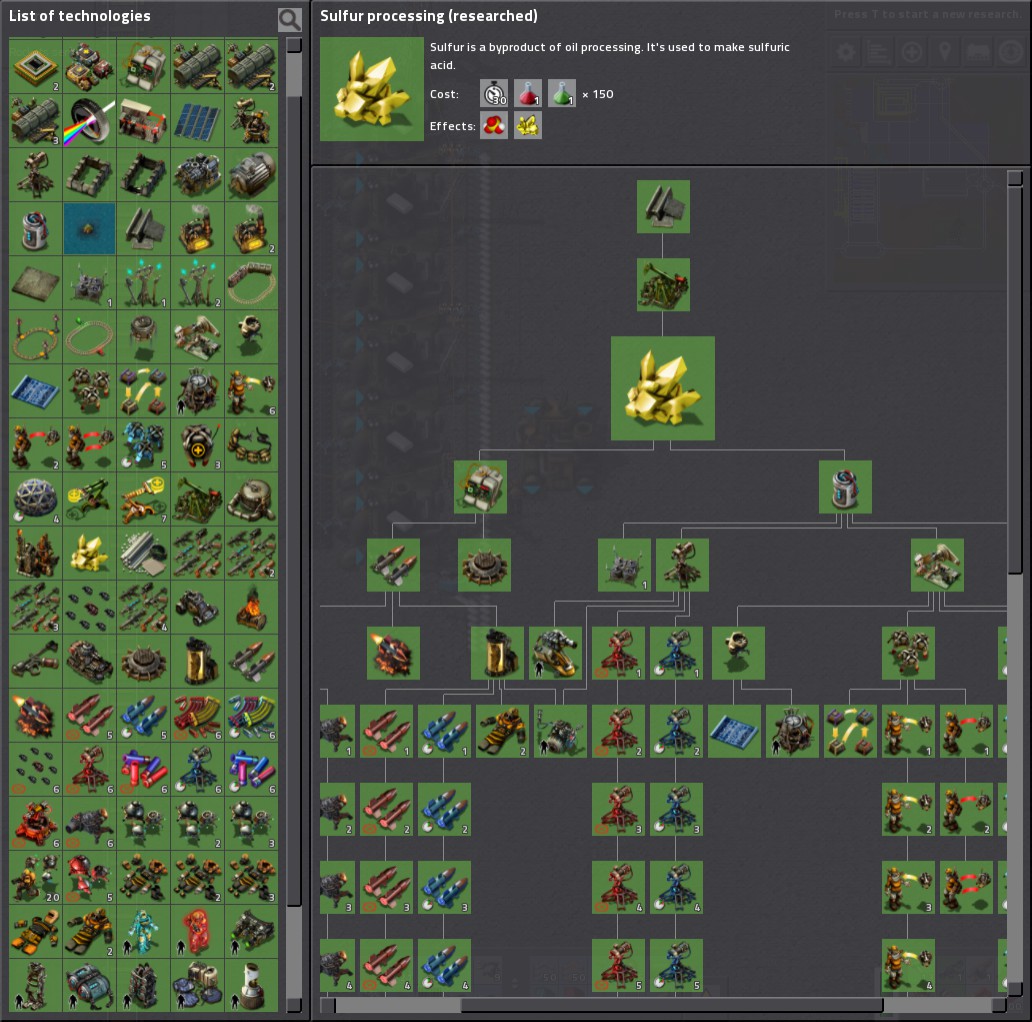
Task: Pick the sulfur crystal in the technology list
Action: [90, 553]
